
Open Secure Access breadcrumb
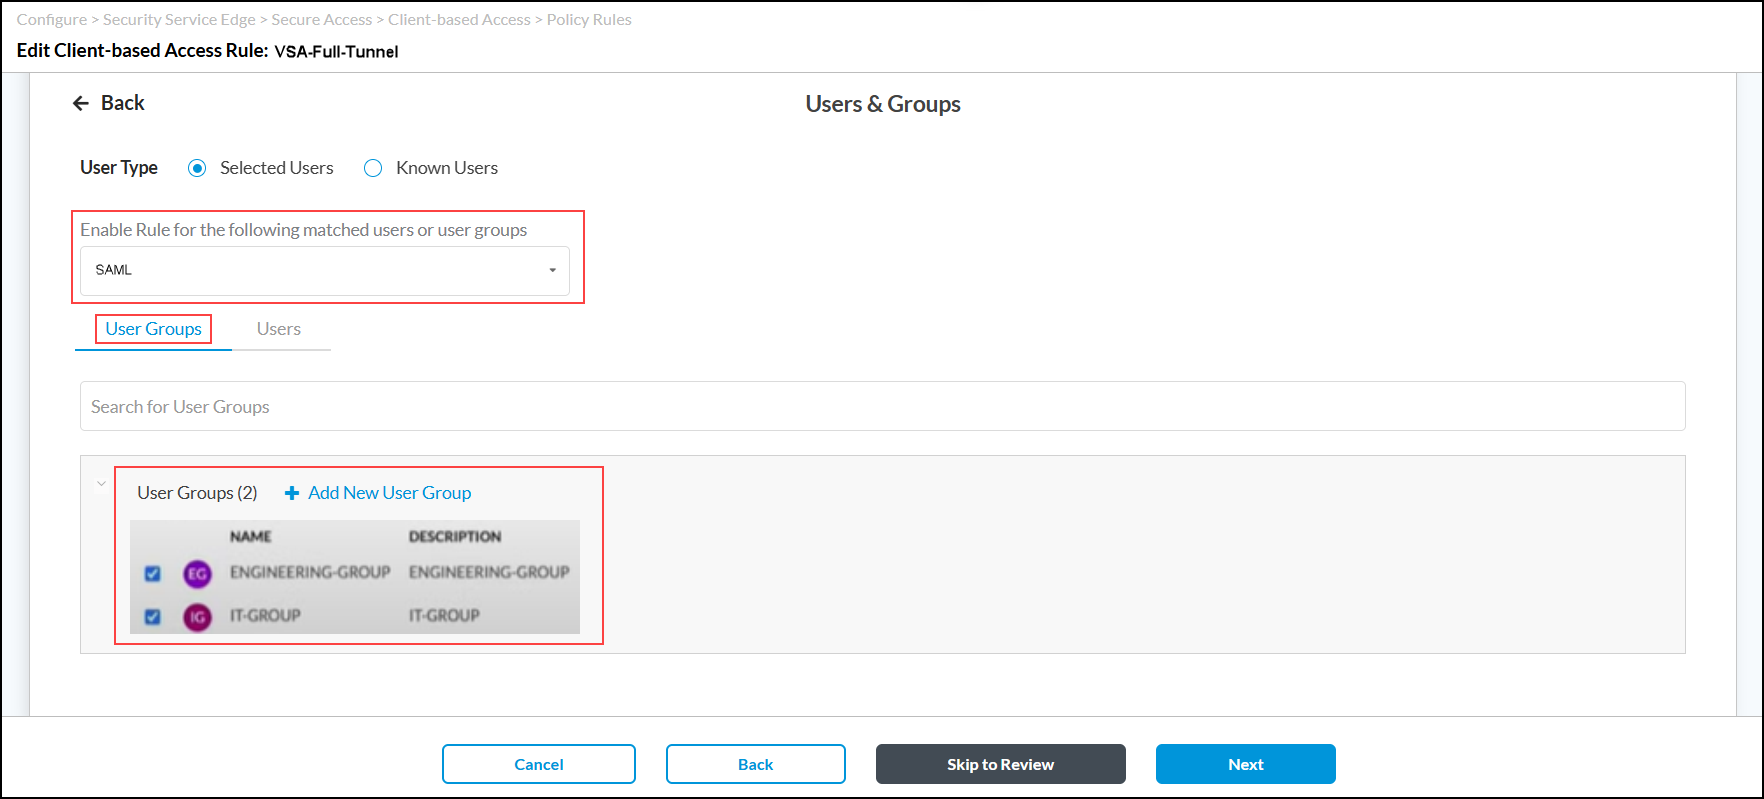tap(322, 20)
